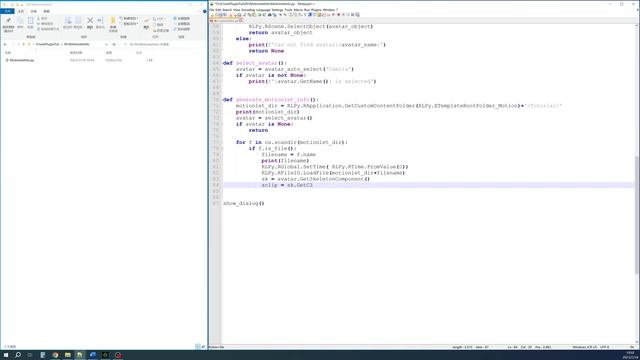Click the Move to ribbon icon
The width and height of the screenshot is (640, 360).
tap(68, 23)
